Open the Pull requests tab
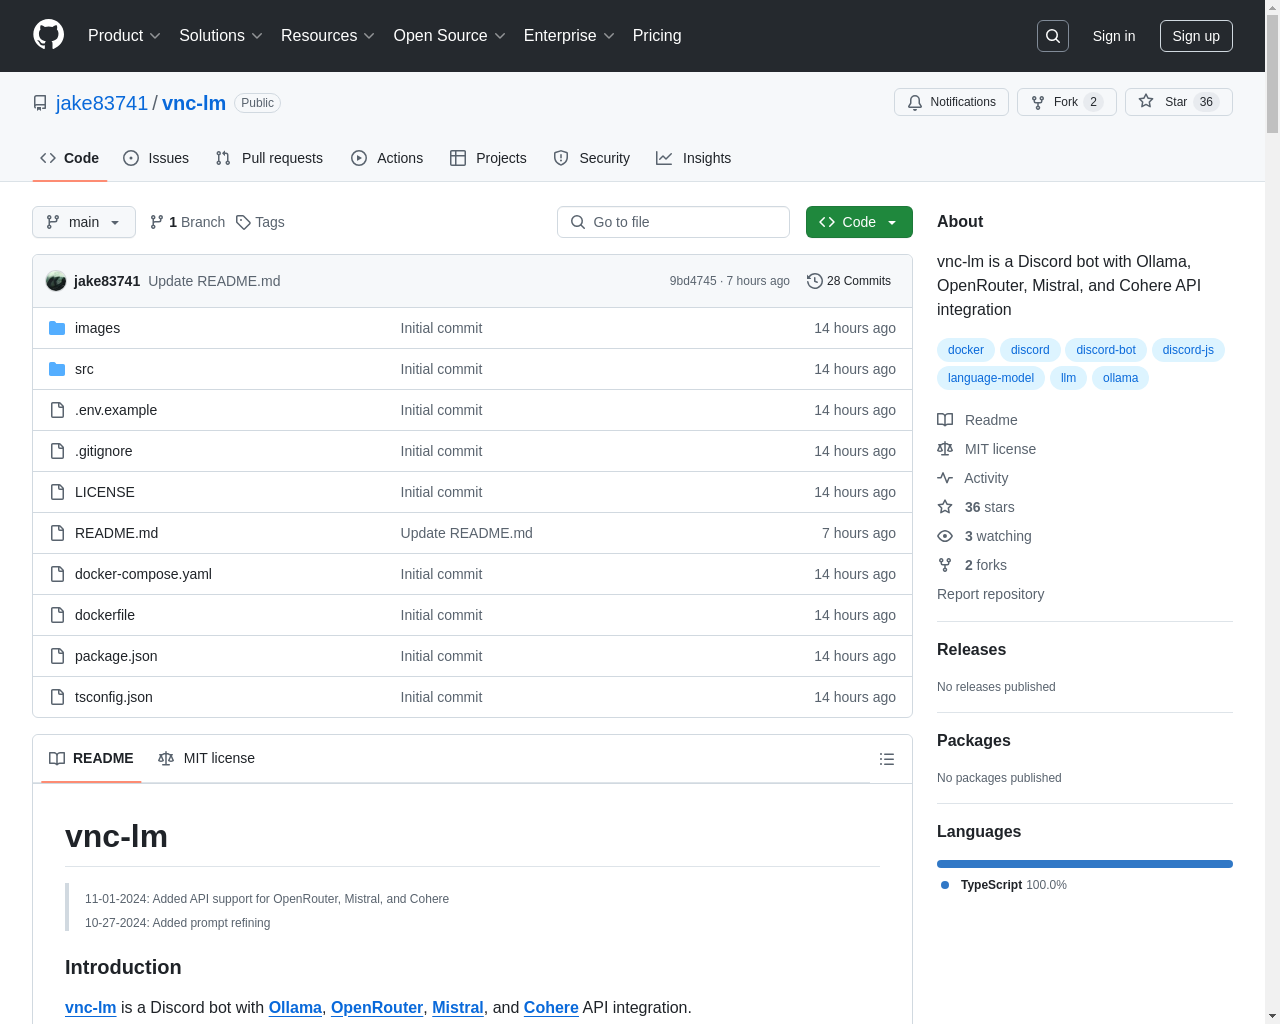The image size is (1280, 1024). point(269,158)
